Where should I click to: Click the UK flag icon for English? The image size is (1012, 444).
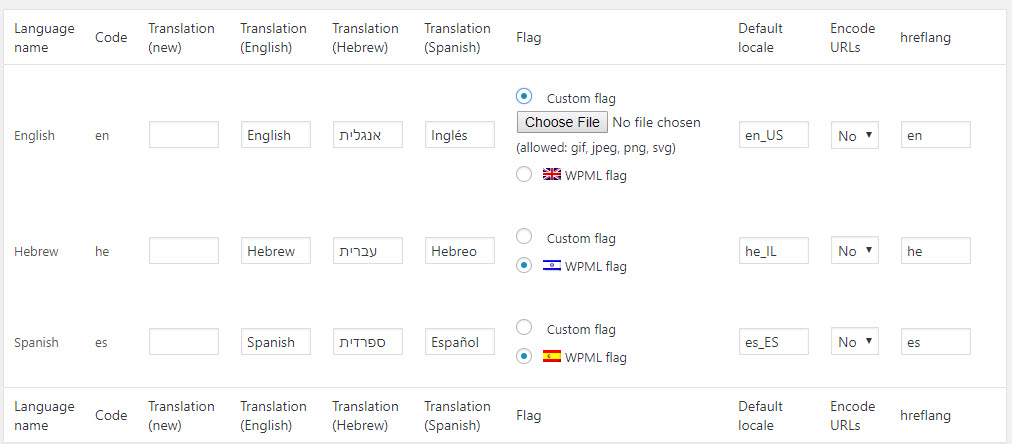click(552, 174)
